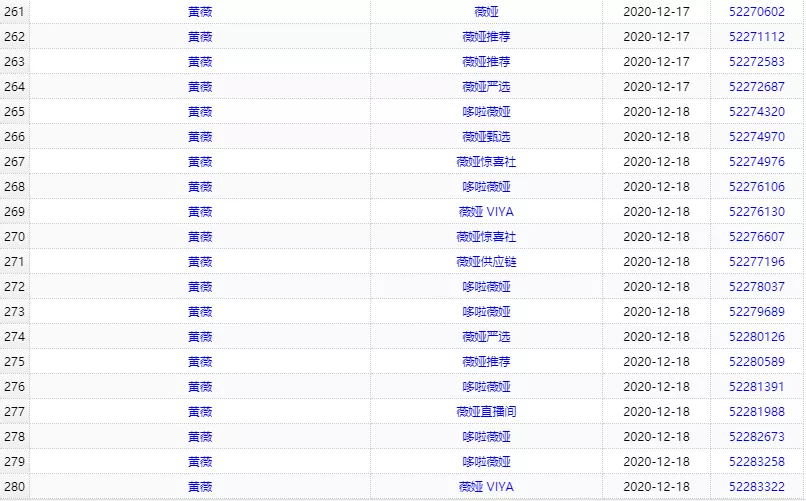Open registration number 52270602 link
The image size is (806, 501).
[757, 11]
